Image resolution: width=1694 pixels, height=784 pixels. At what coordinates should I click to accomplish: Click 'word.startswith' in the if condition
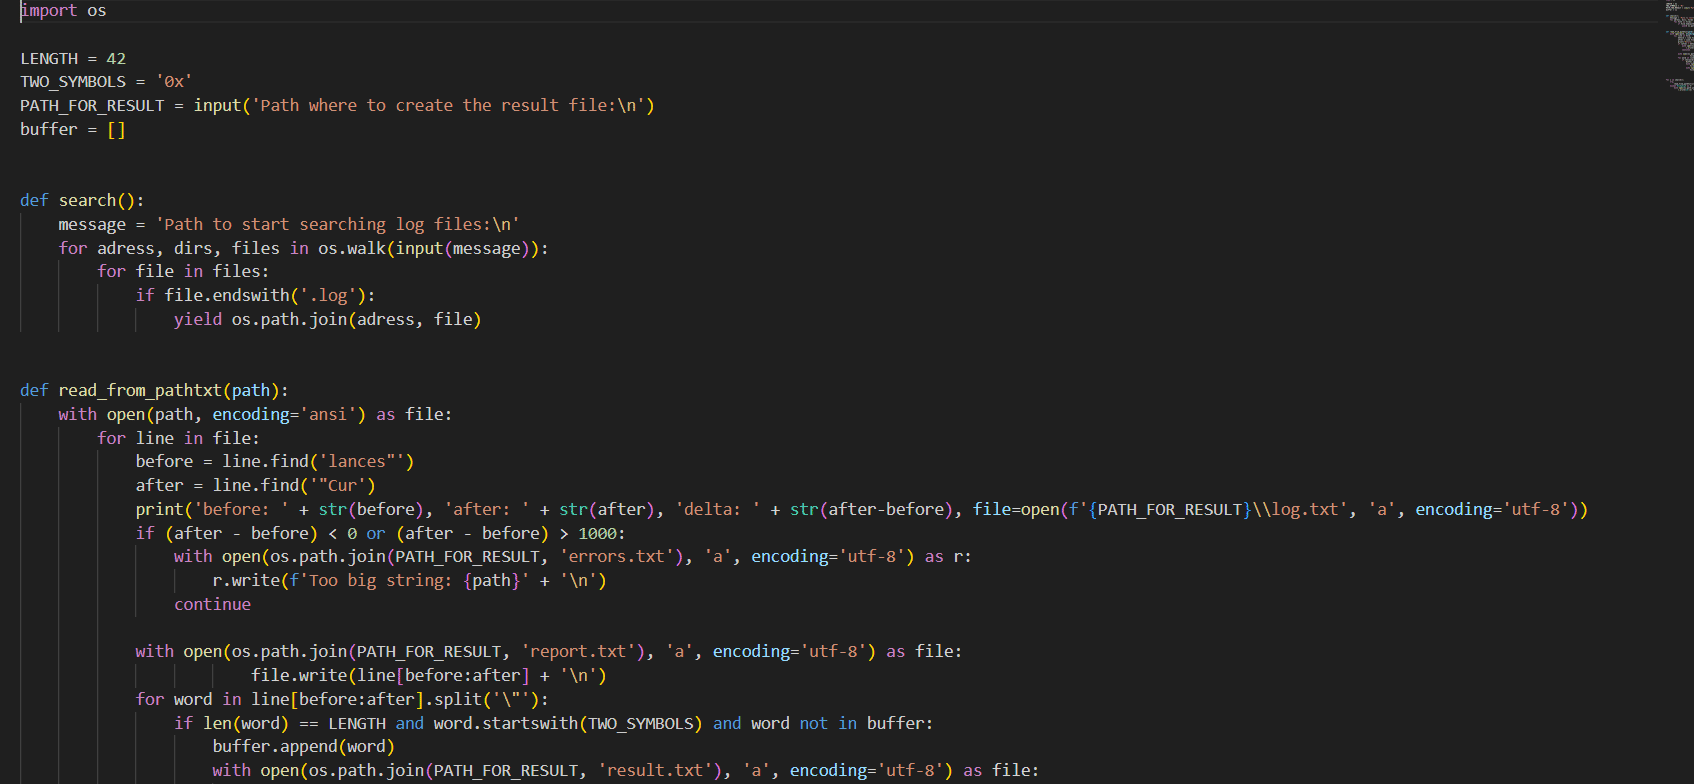(x=505, y=724)
